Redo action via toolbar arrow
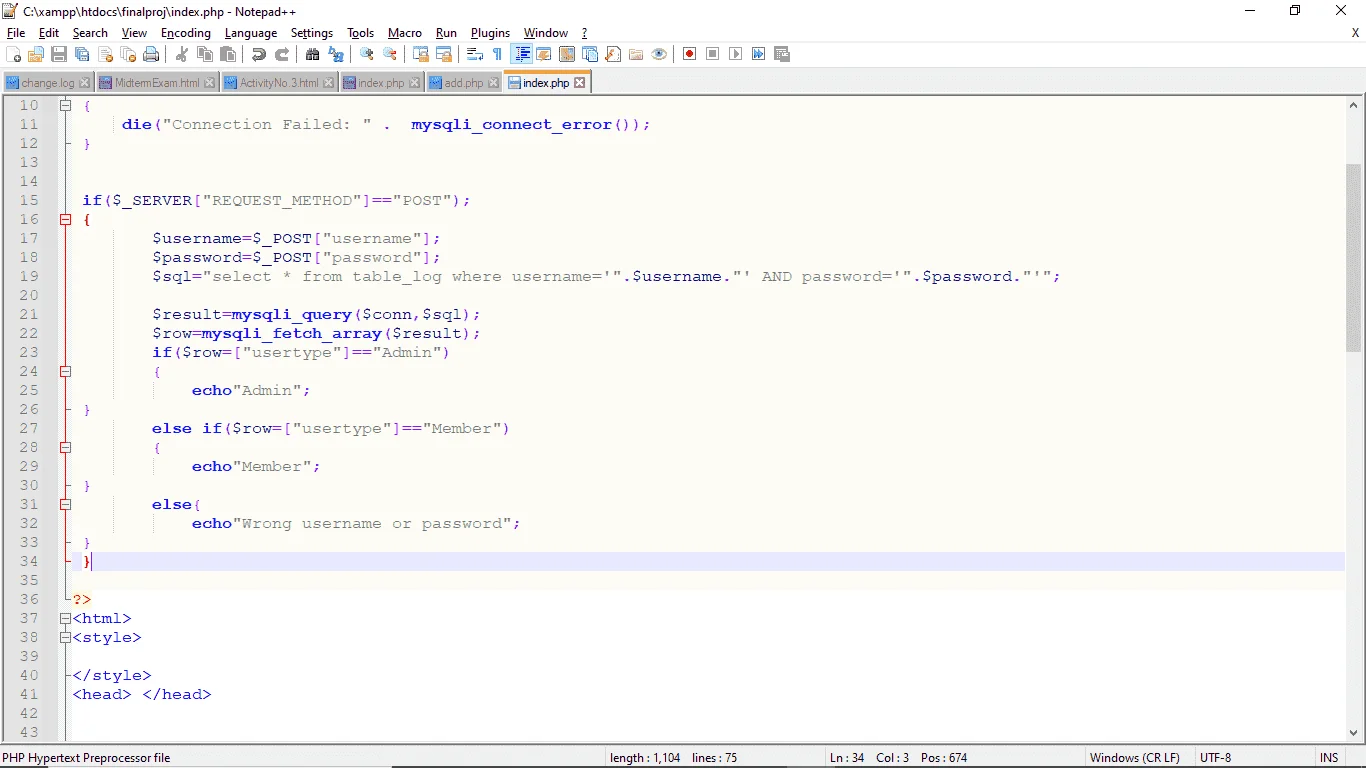 pyautogui.click(x=282, y=54)
